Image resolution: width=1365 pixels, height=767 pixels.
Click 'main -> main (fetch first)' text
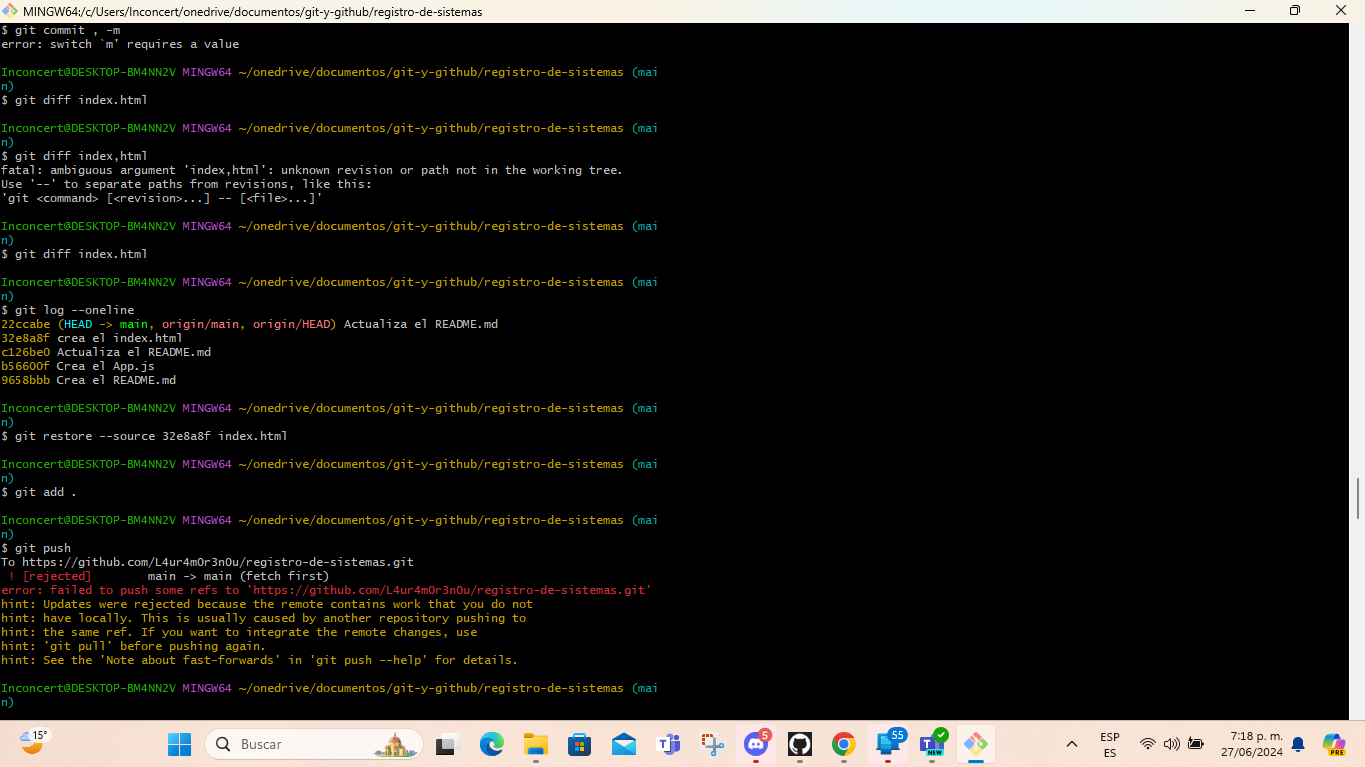coord(238,576)
